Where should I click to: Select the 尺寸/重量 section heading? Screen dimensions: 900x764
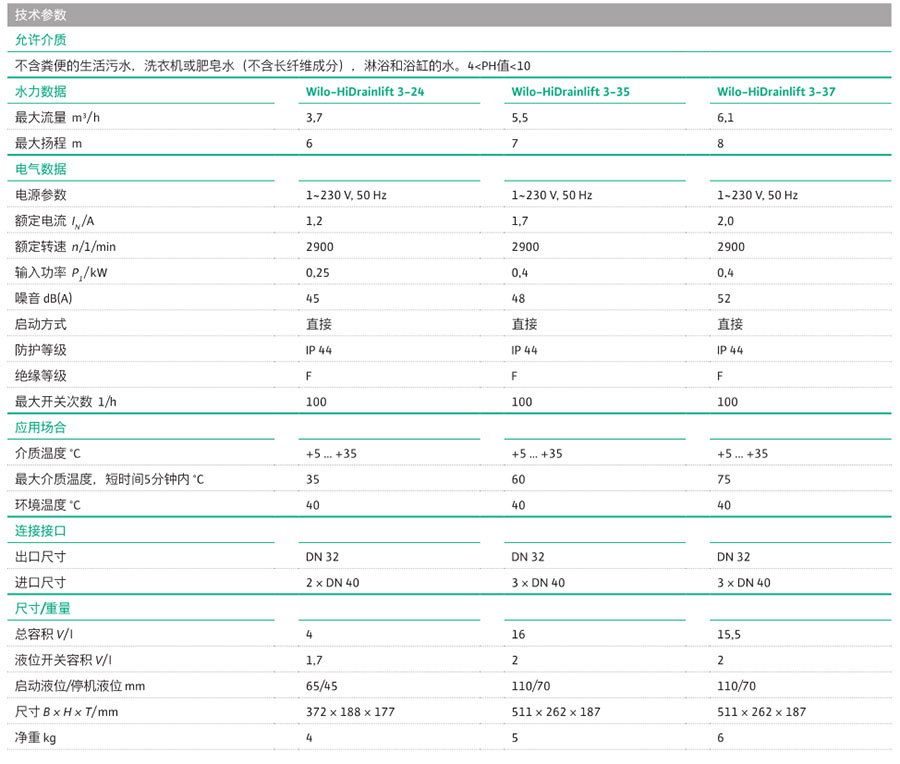coord(43,608)
